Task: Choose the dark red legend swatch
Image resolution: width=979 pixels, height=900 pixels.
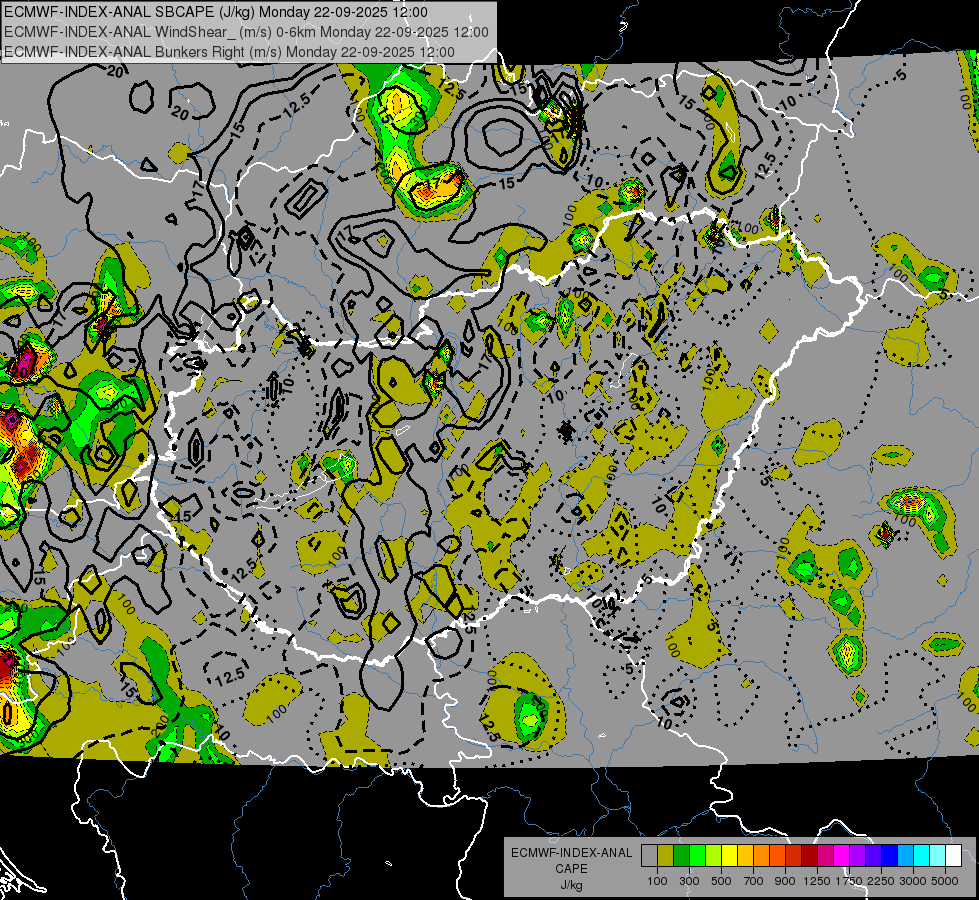Action: pyautogui.click(x=809, y=856)
